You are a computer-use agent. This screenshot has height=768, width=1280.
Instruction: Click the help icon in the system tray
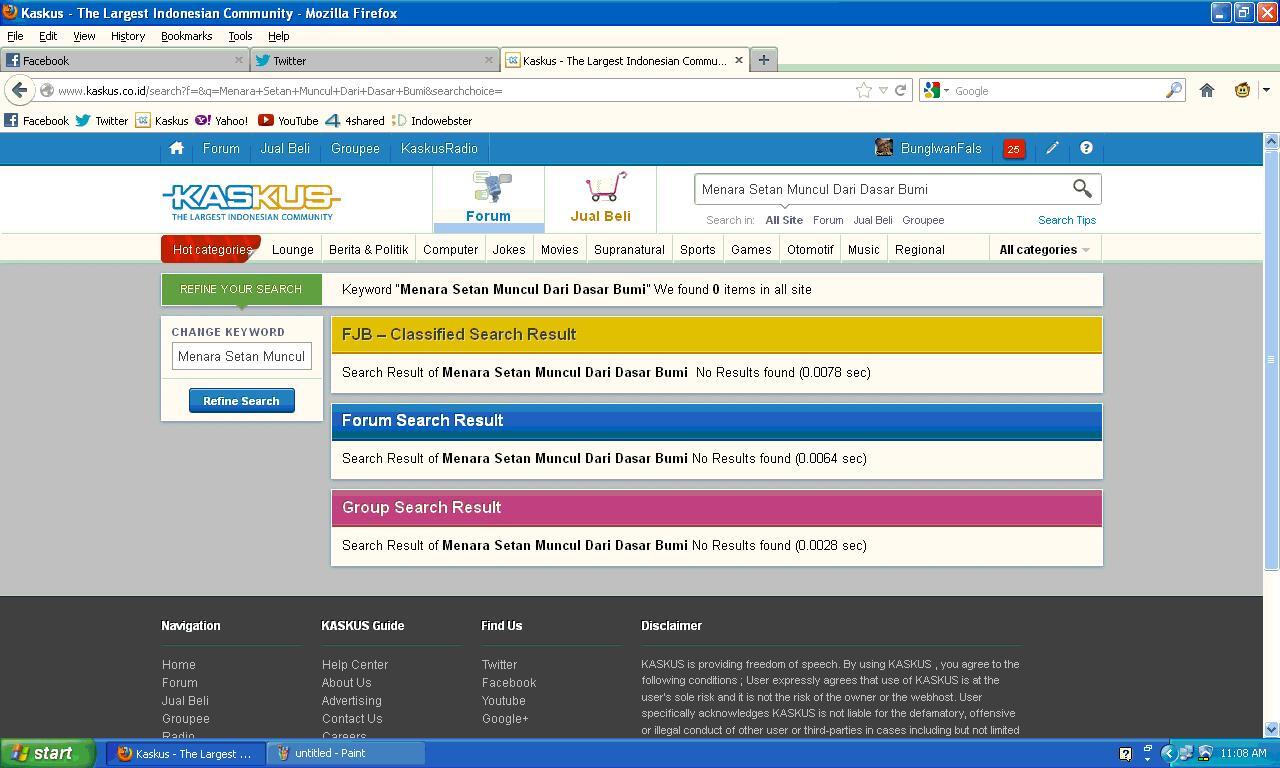pos(1125,754)
